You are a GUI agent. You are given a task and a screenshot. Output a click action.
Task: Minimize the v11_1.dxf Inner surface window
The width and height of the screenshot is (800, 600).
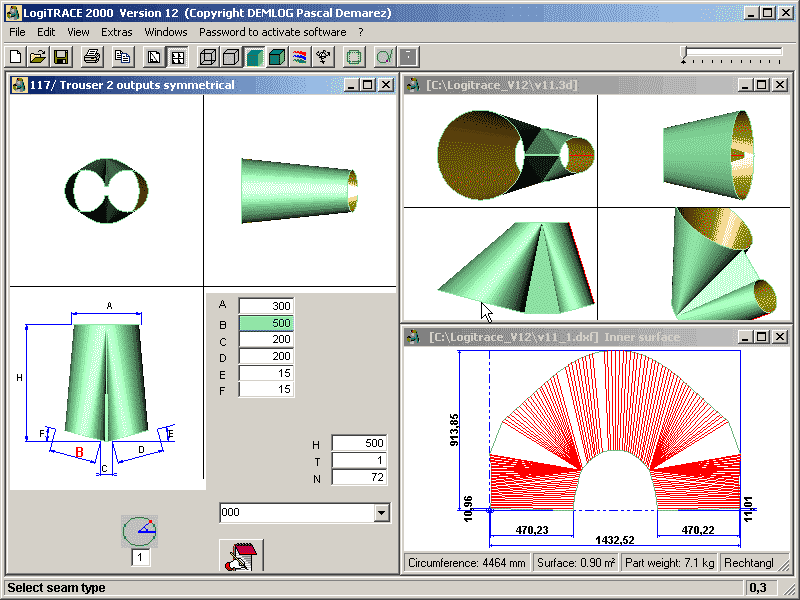click(745, 337)
